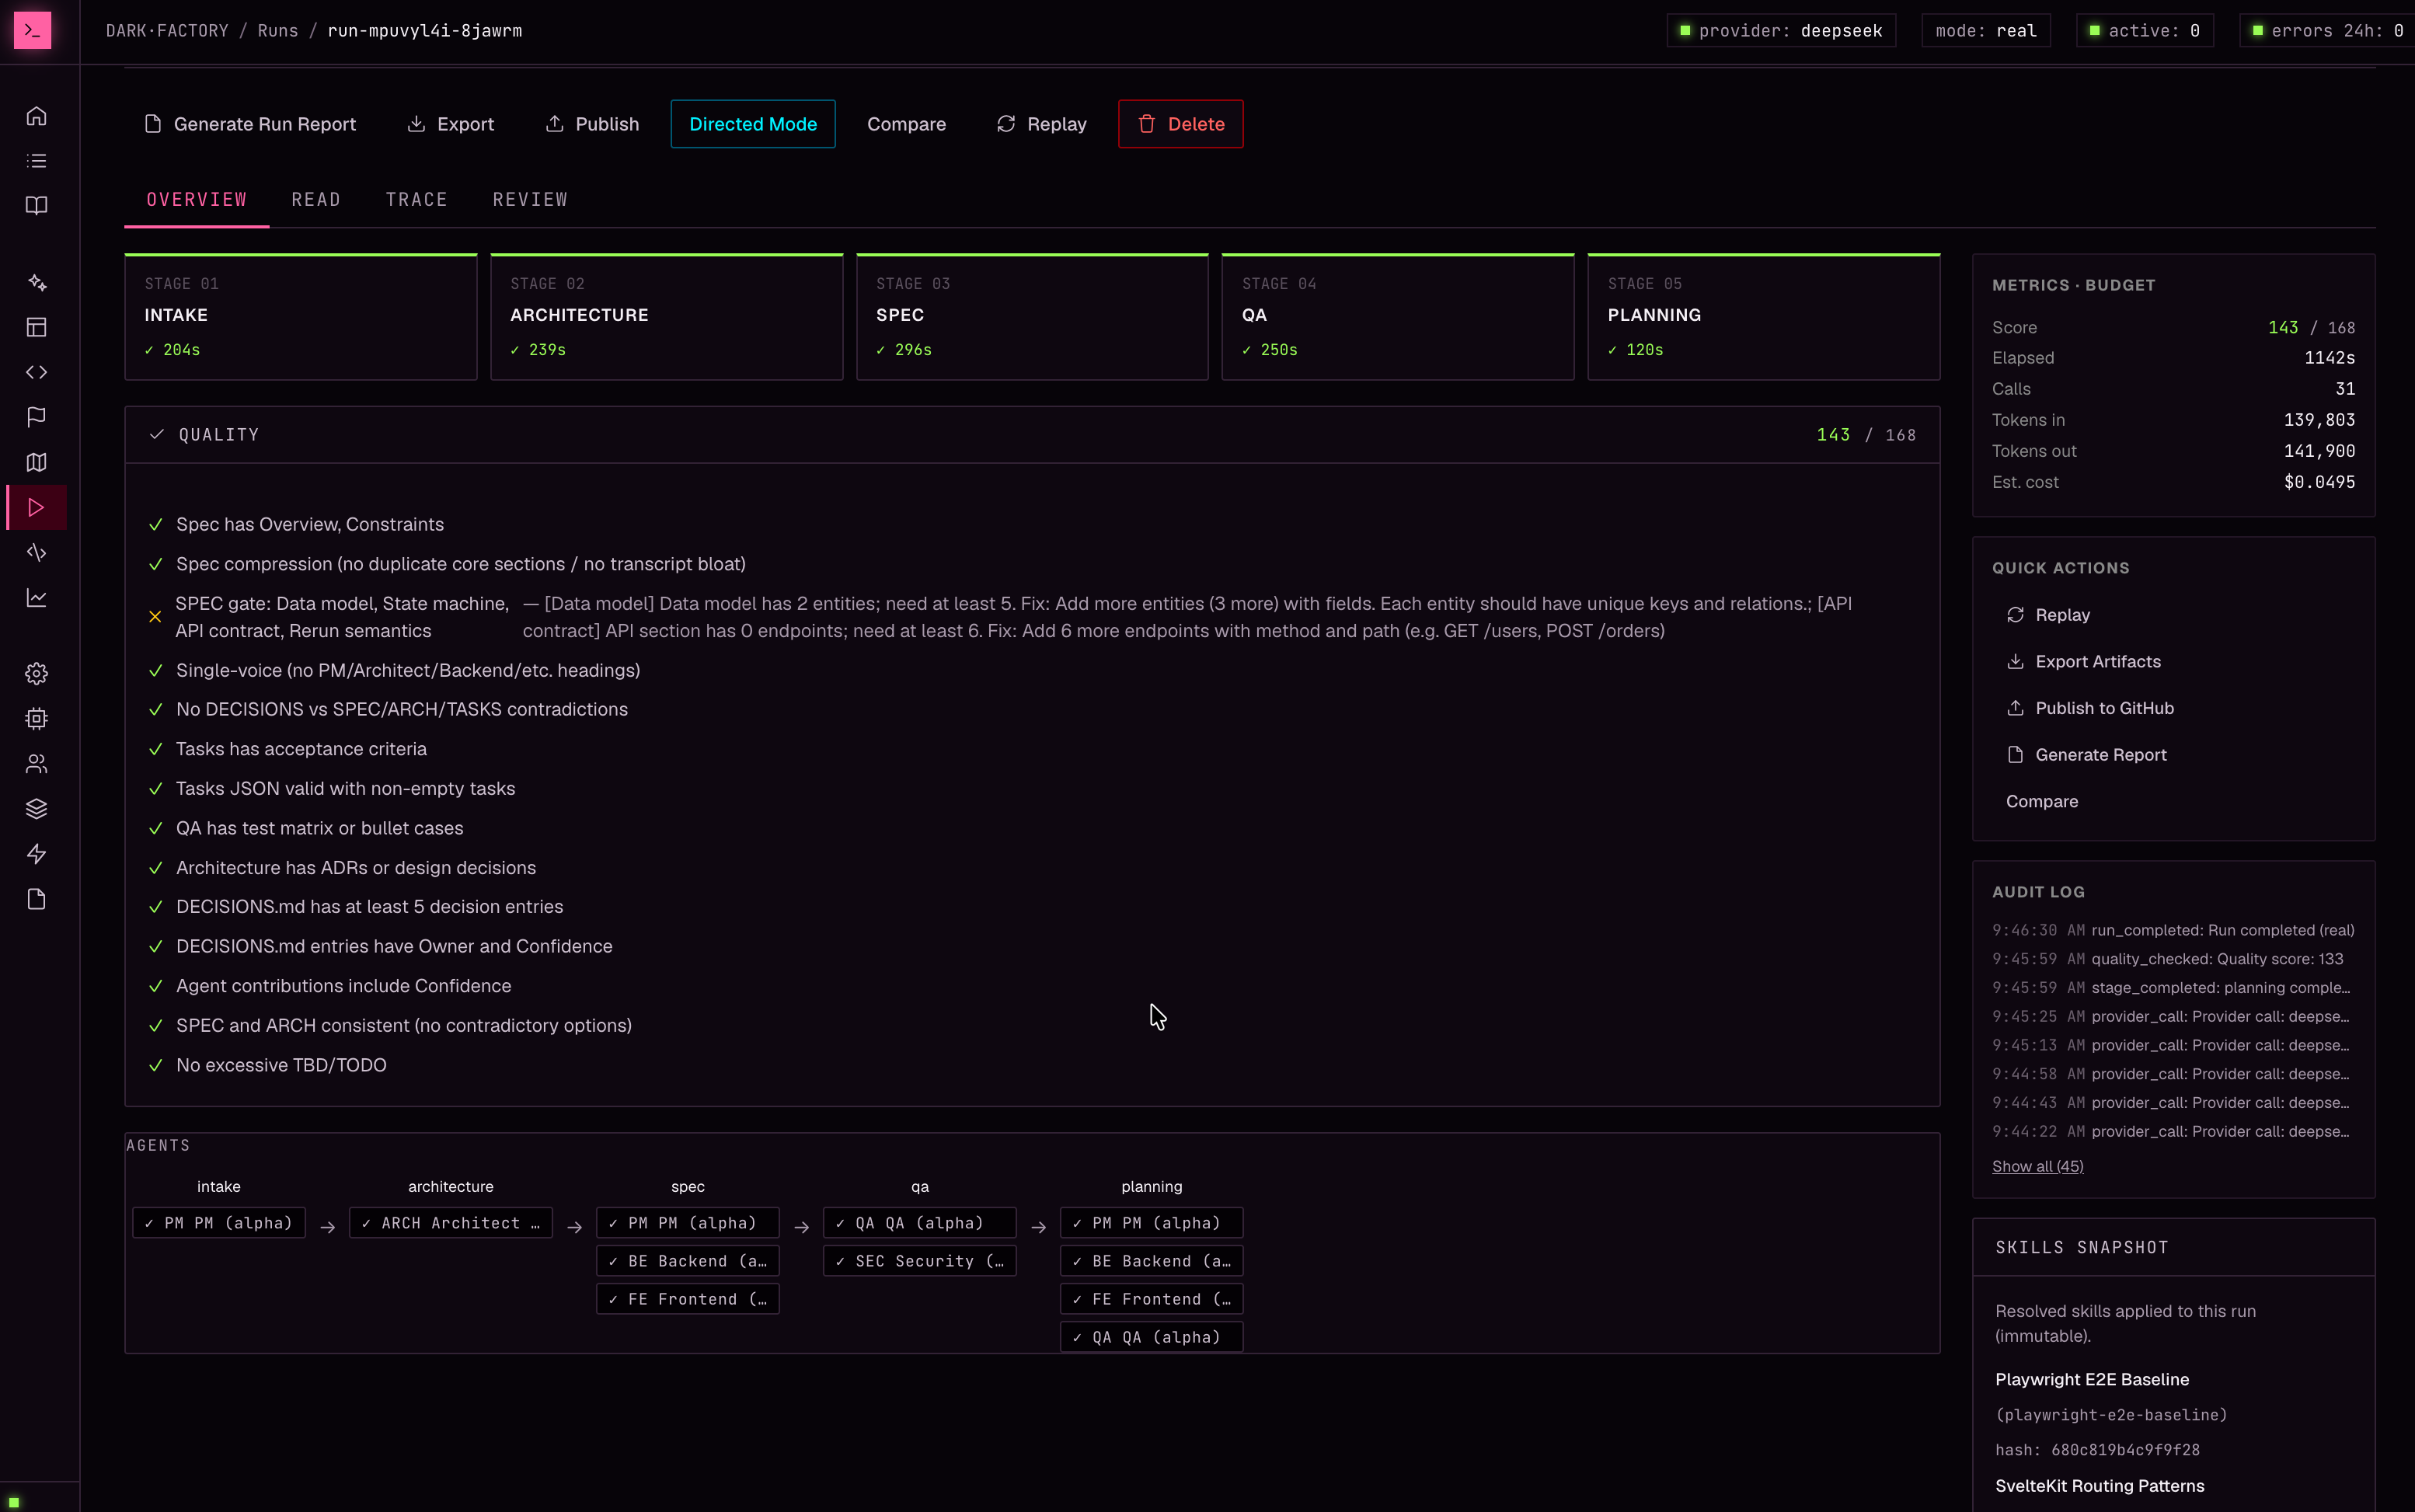This screenshot has width=2415, height=1512.
Task: Click the SvelteKit Routing Patterns skill
Action: [x=2100, y=1486]
